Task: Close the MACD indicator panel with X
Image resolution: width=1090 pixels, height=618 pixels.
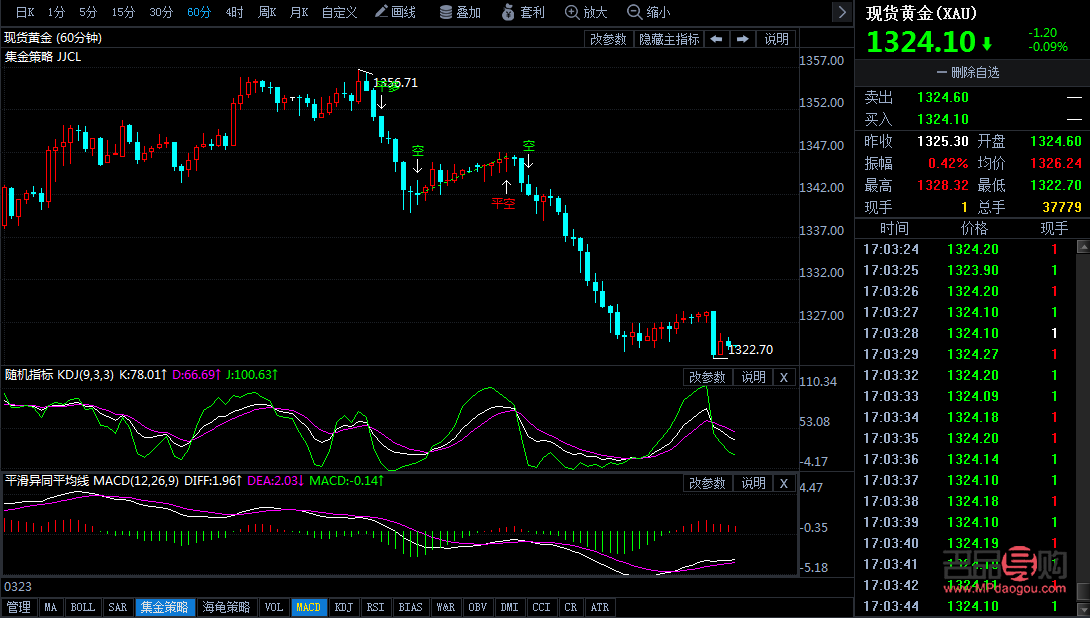Action: (784, 483)
